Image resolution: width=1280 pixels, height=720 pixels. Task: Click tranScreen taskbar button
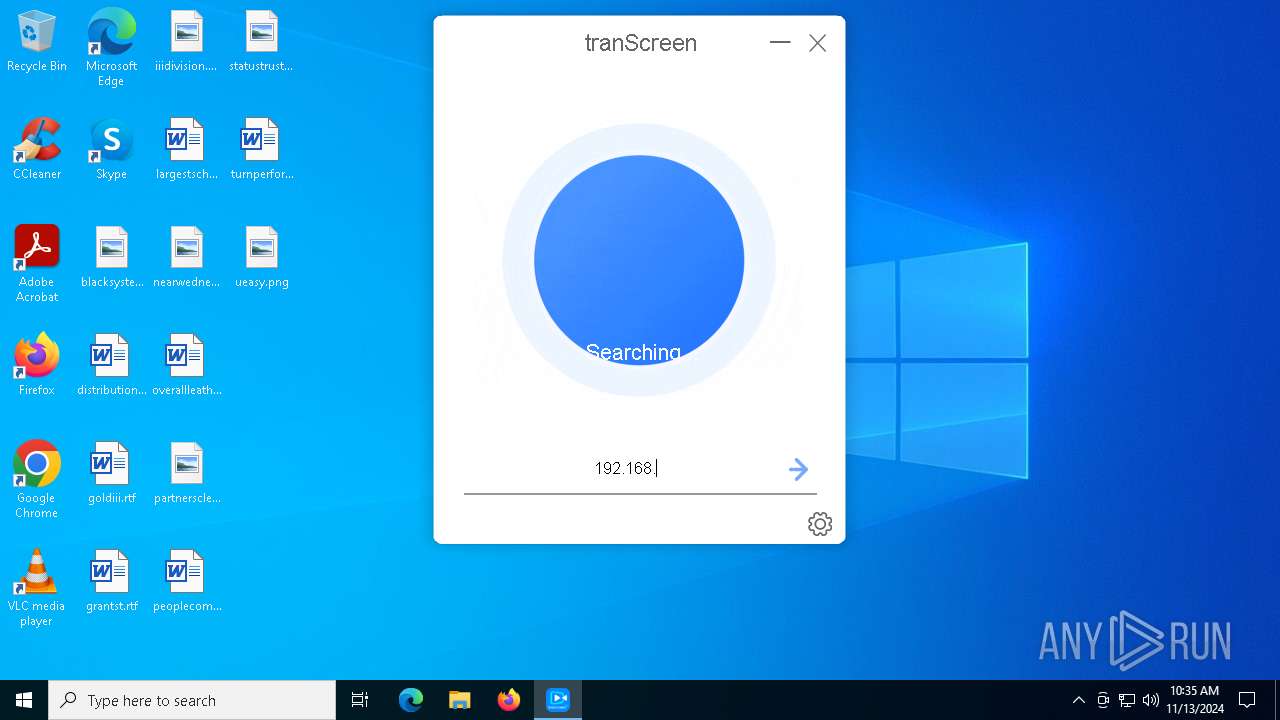[558, 700]
